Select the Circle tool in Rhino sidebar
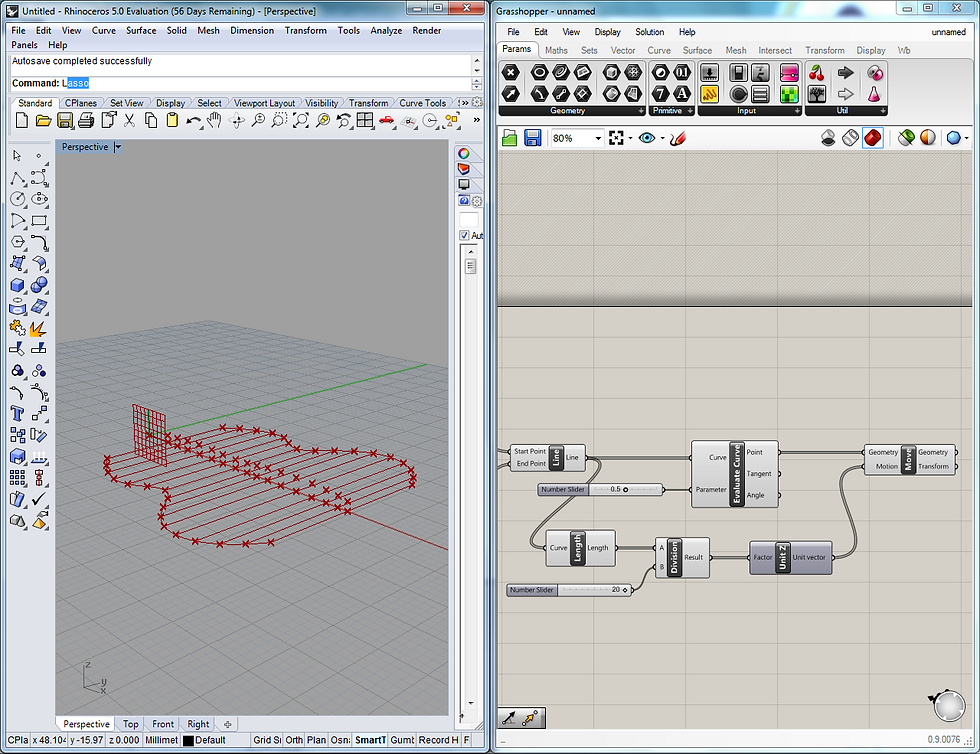 [x=18, y=199]
